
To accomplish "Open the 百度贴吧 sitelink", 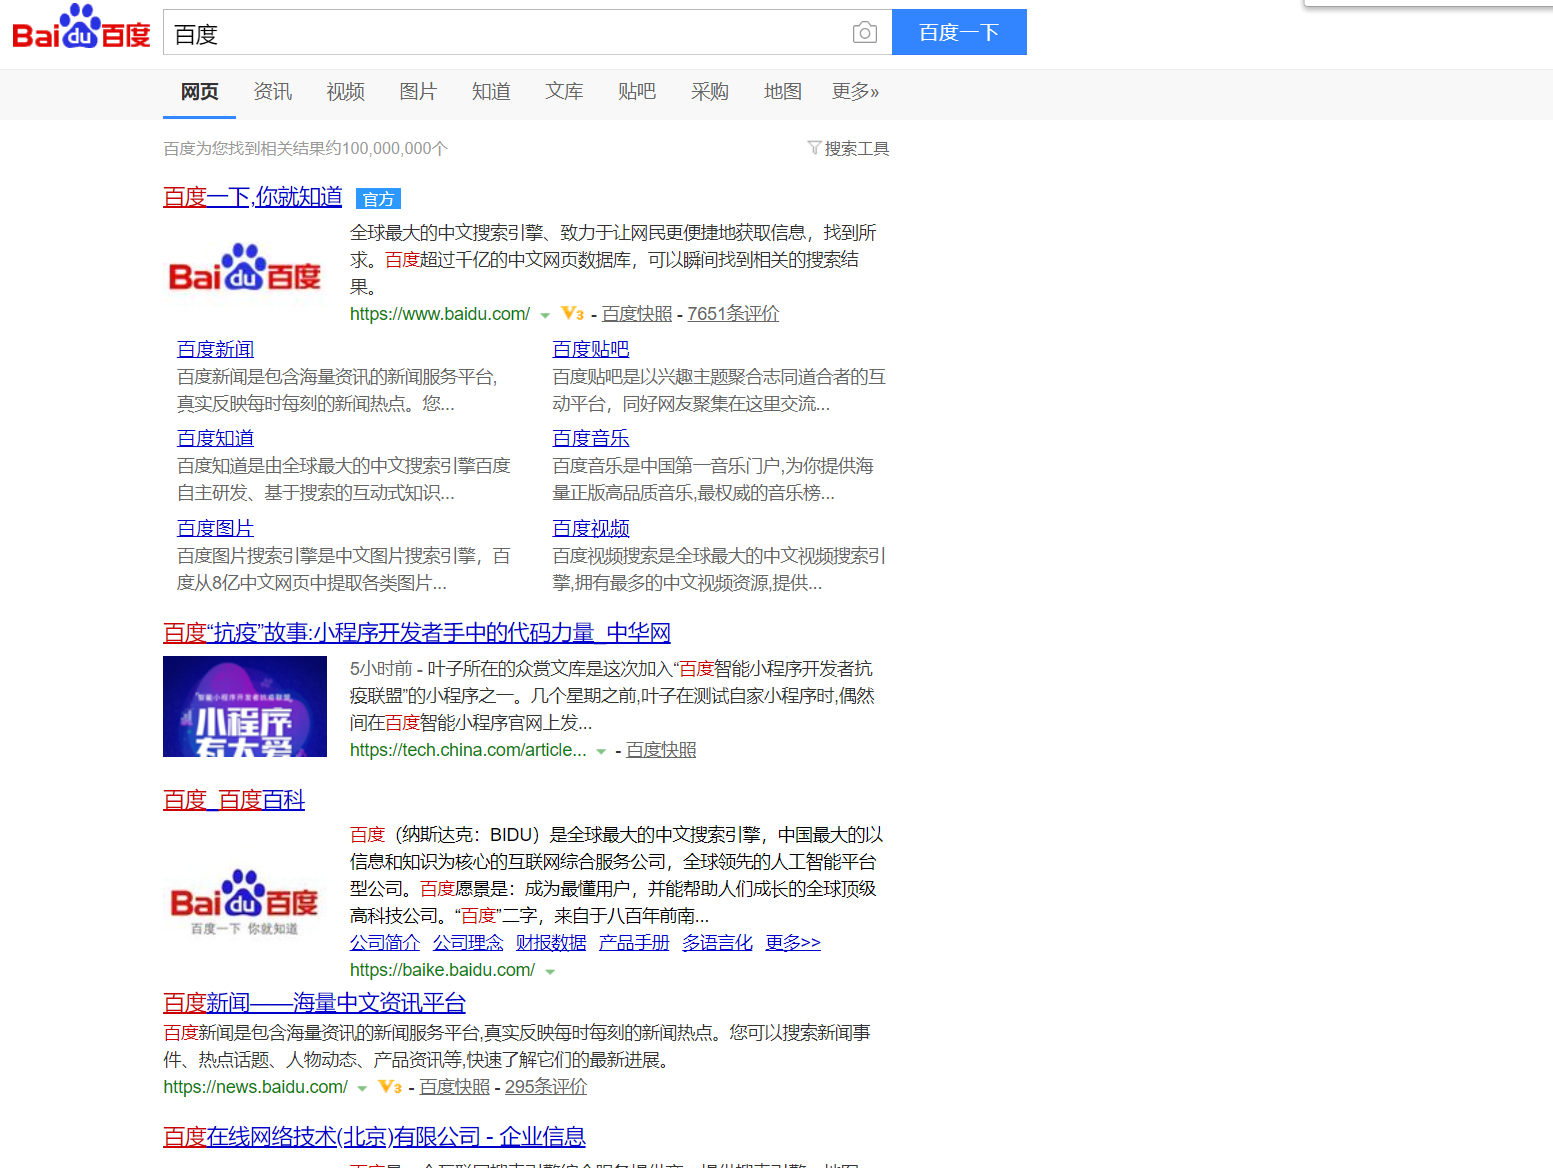I will coord(591,349).
